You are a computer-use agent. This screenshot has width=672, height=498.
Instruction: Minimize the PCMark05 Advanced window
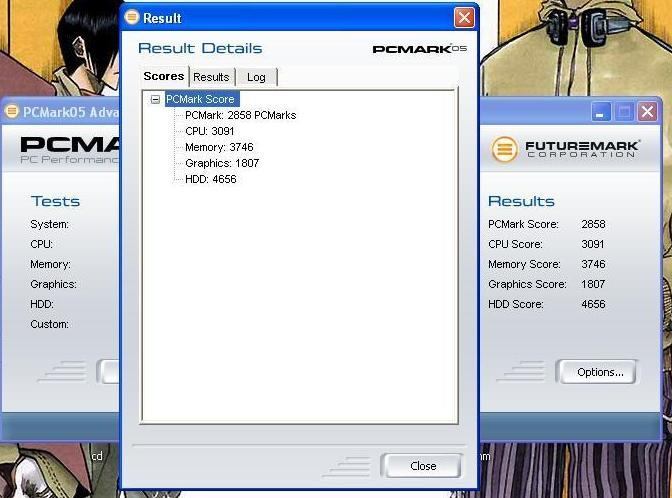coord(600,112)
